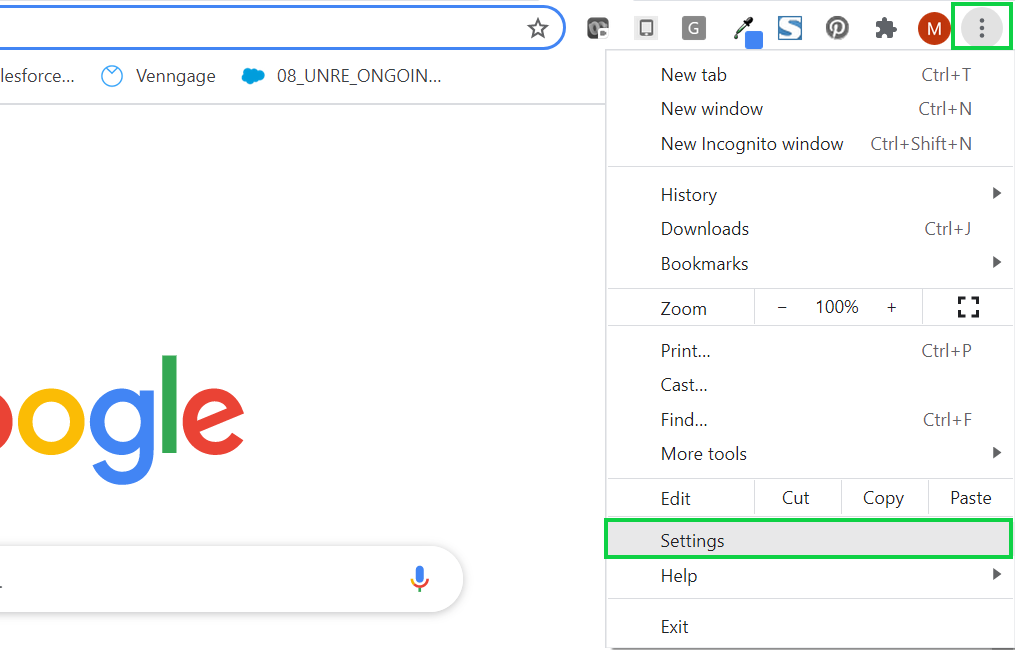Open the 08_UNRE_ONGOIN bookmark
This screenshot has height=650, width=1015.
(x=341, y=76)
